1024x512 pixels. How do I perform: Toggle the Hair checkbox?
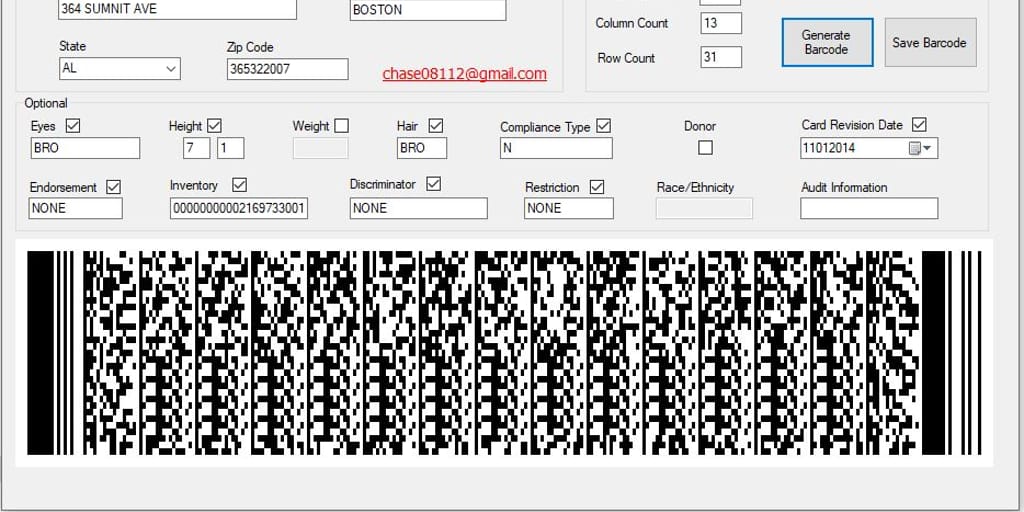point(435,126)
